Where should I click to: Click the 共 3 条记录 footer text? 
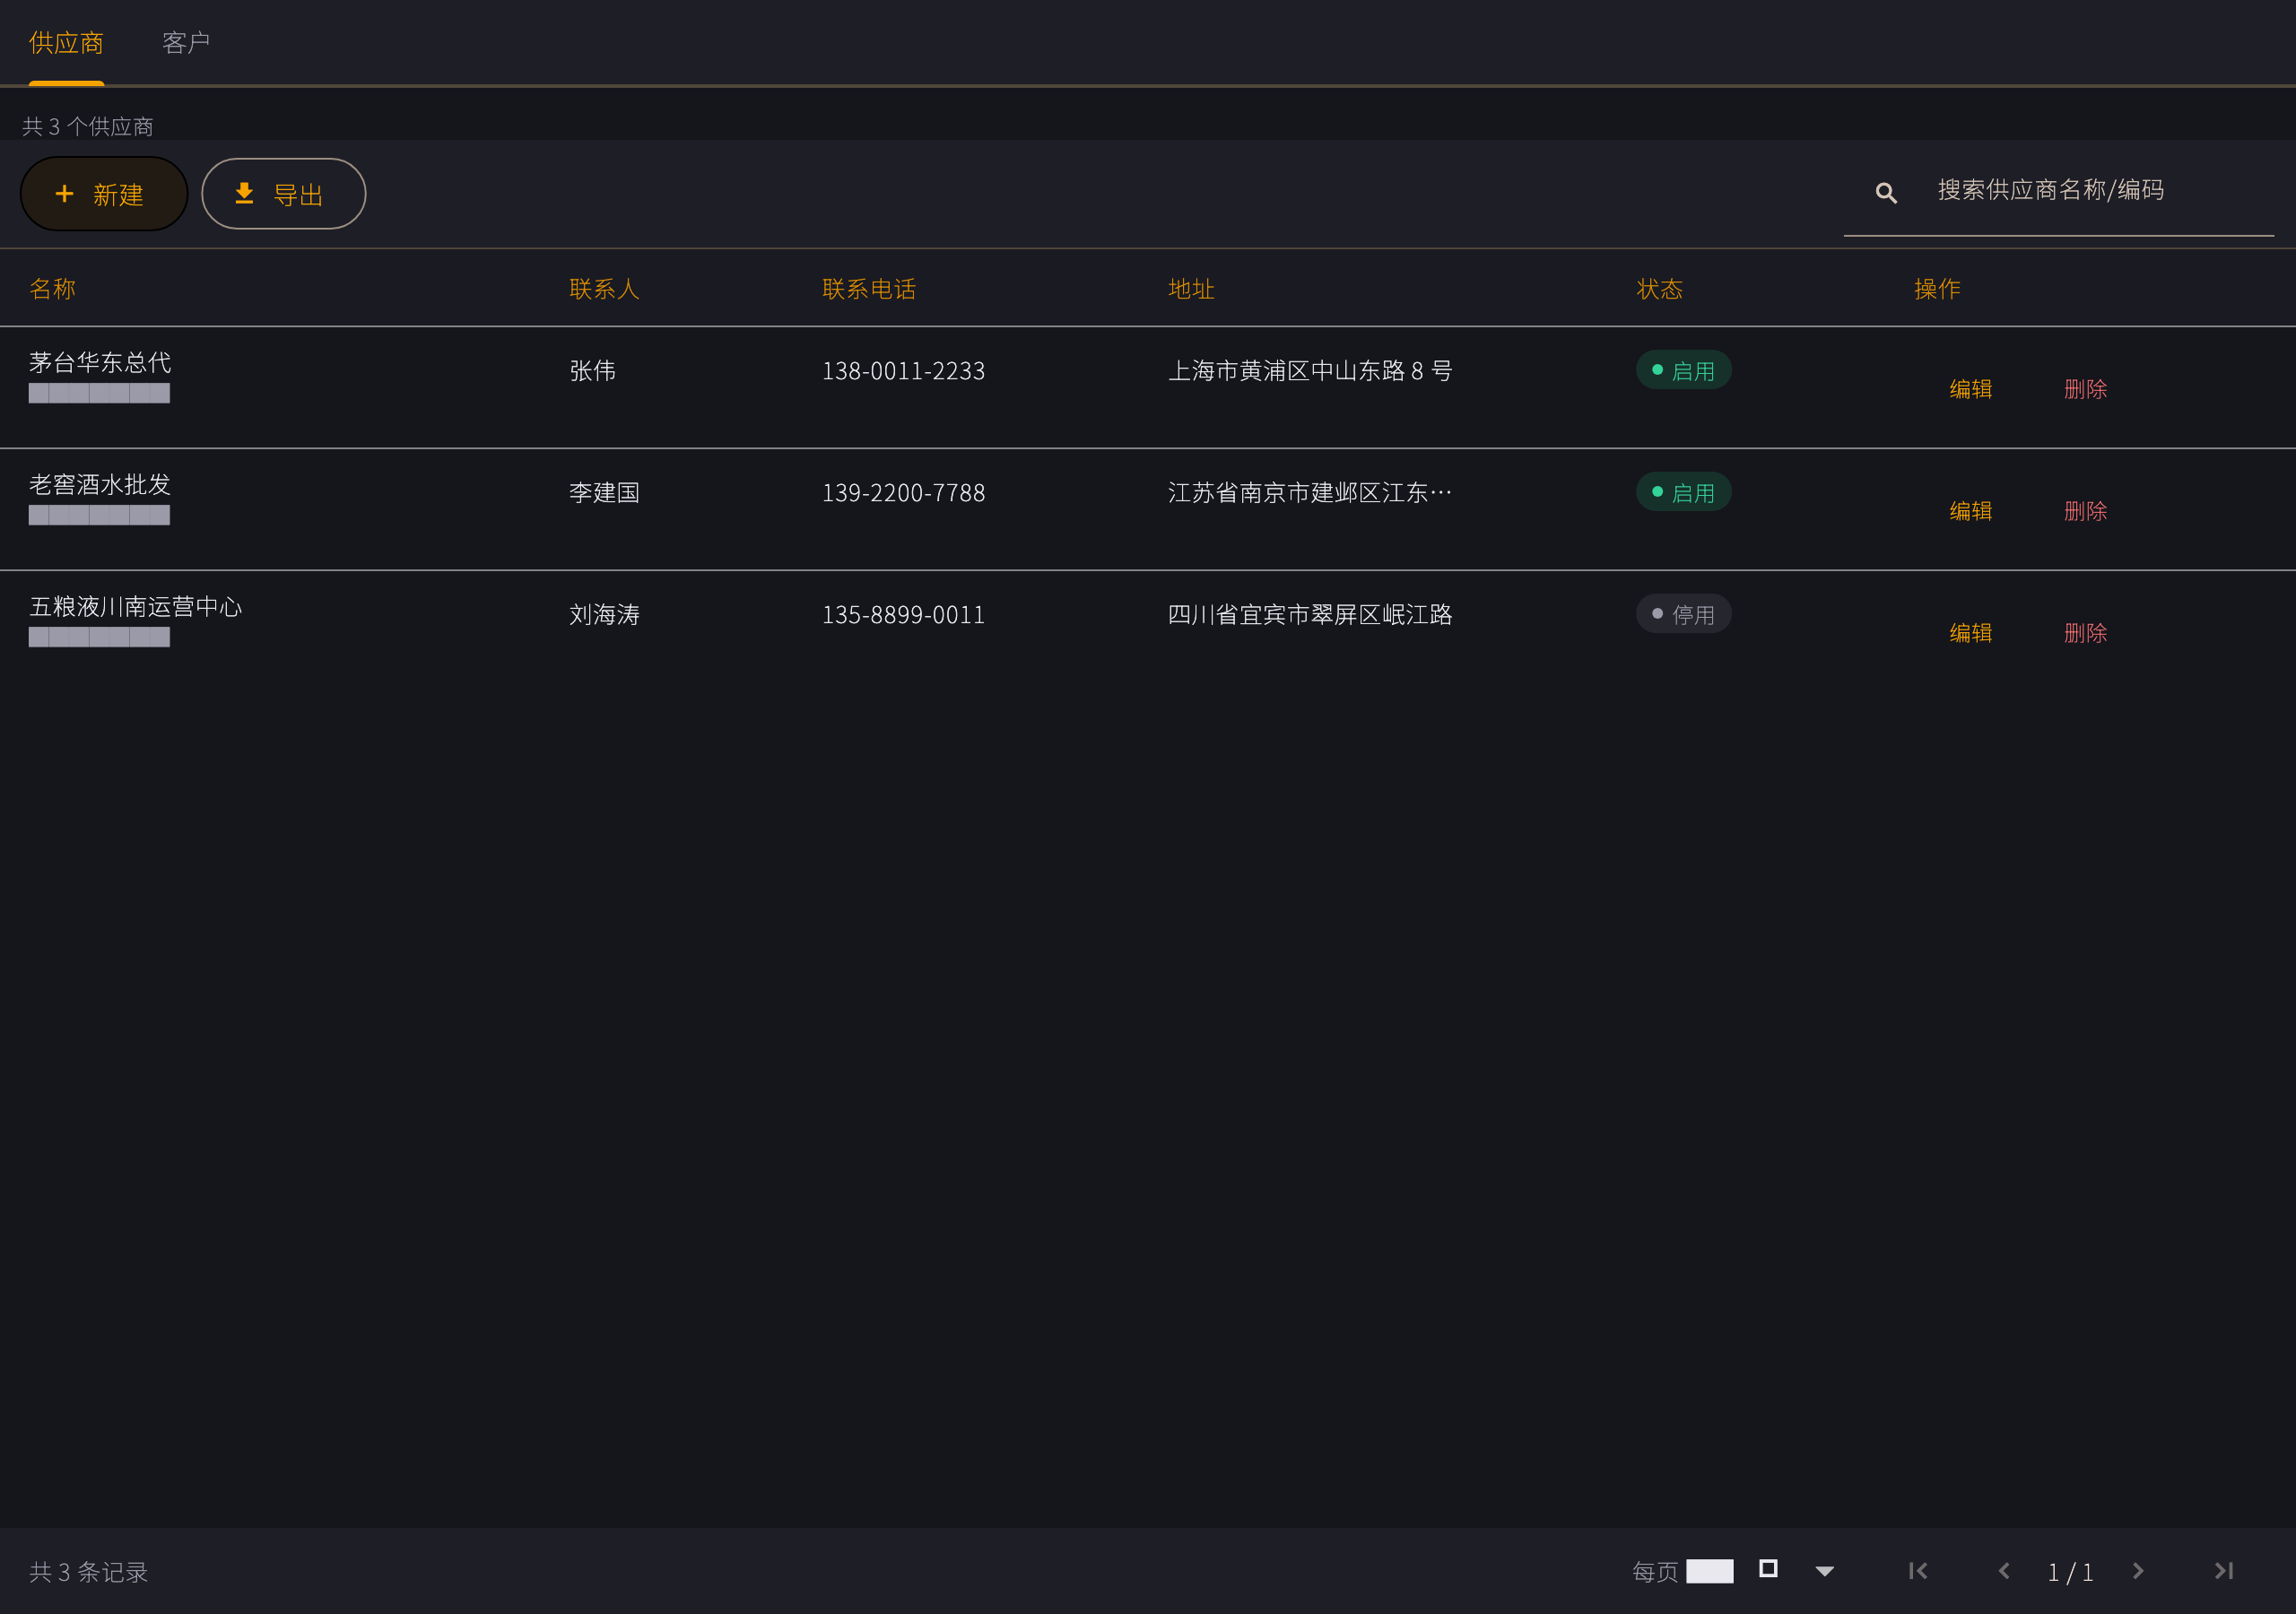pyautogui.click(x=88, y=1572)
